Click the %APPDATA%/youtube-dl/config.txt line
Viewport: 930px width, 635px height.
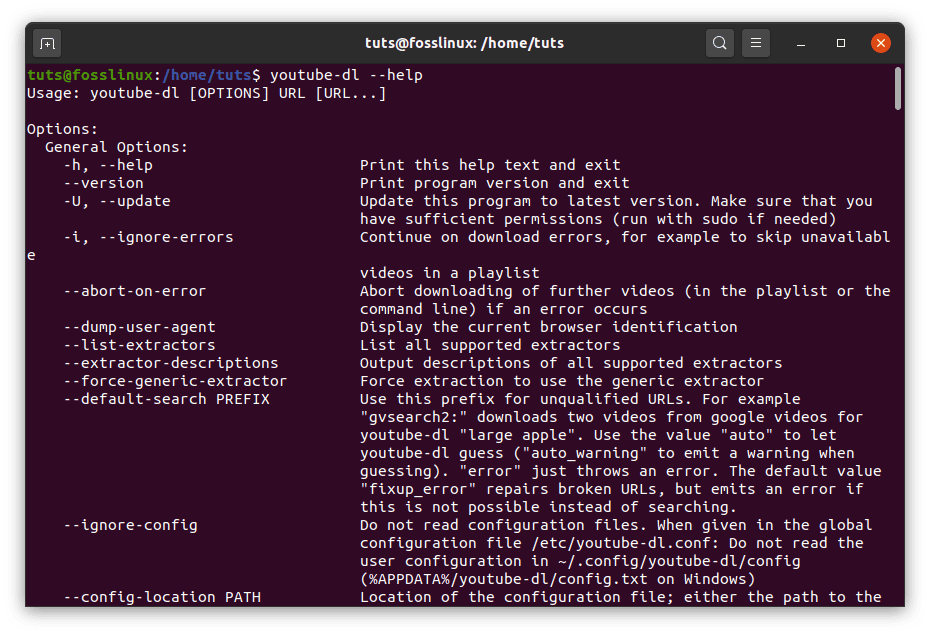click(x=558, y=579)
